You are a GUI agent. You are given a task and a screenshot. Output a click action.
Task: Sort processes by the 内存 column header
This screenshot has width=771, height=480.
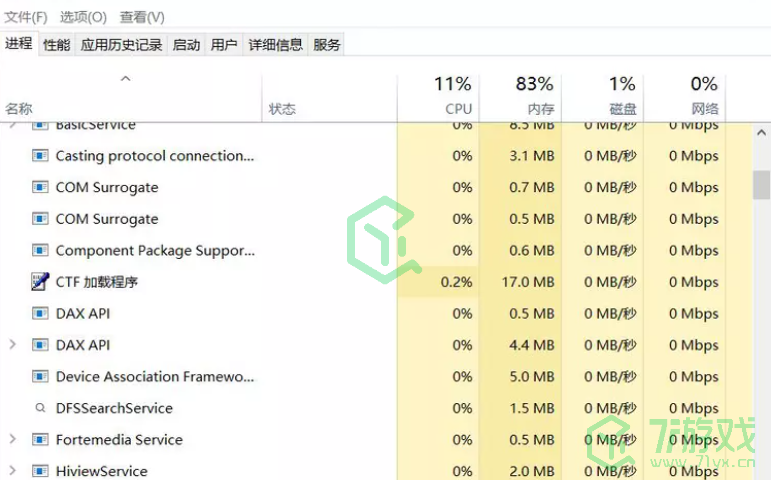[534, 95]
